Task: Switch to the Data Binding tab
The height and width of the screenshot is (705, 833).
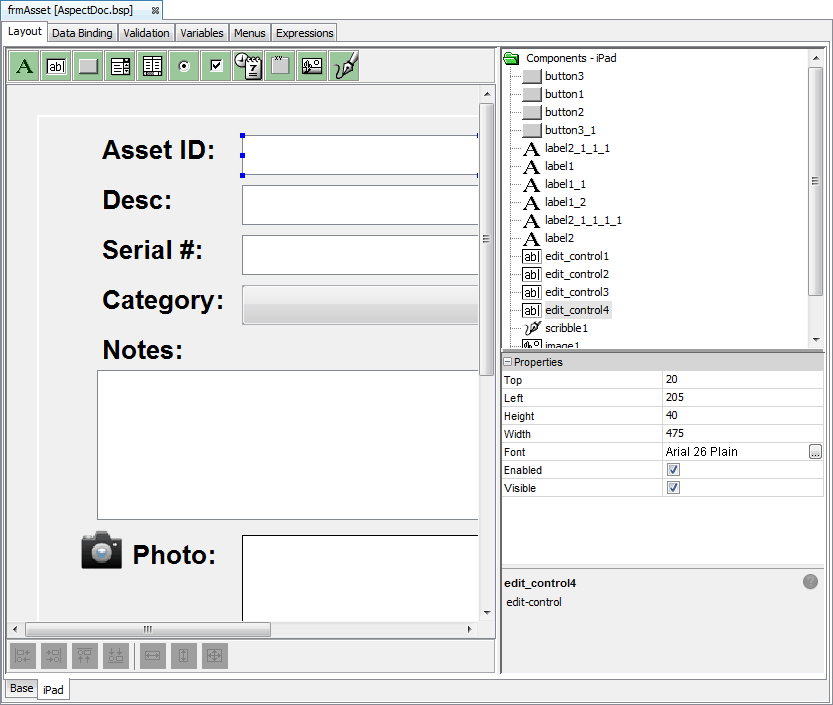Action: click(82, 33)
